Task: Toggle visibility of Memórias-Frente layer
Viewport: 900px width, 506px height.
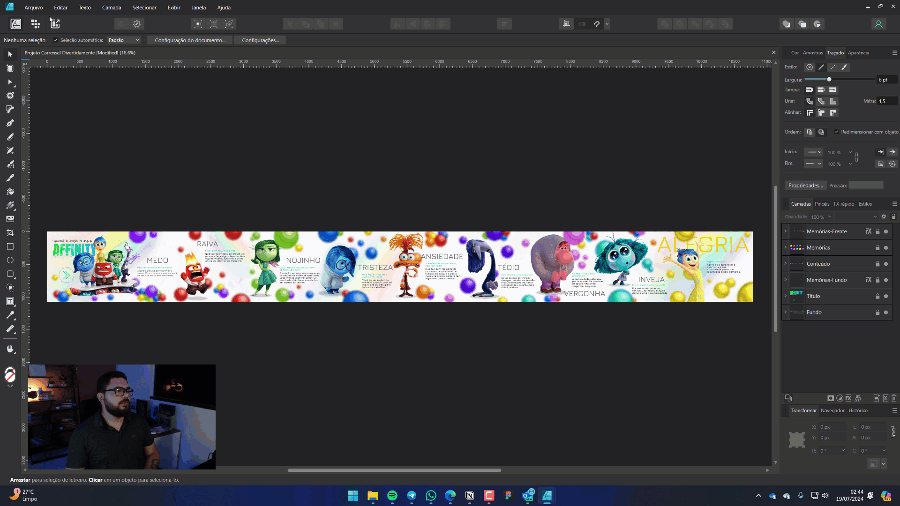Action: coord(886,232)
